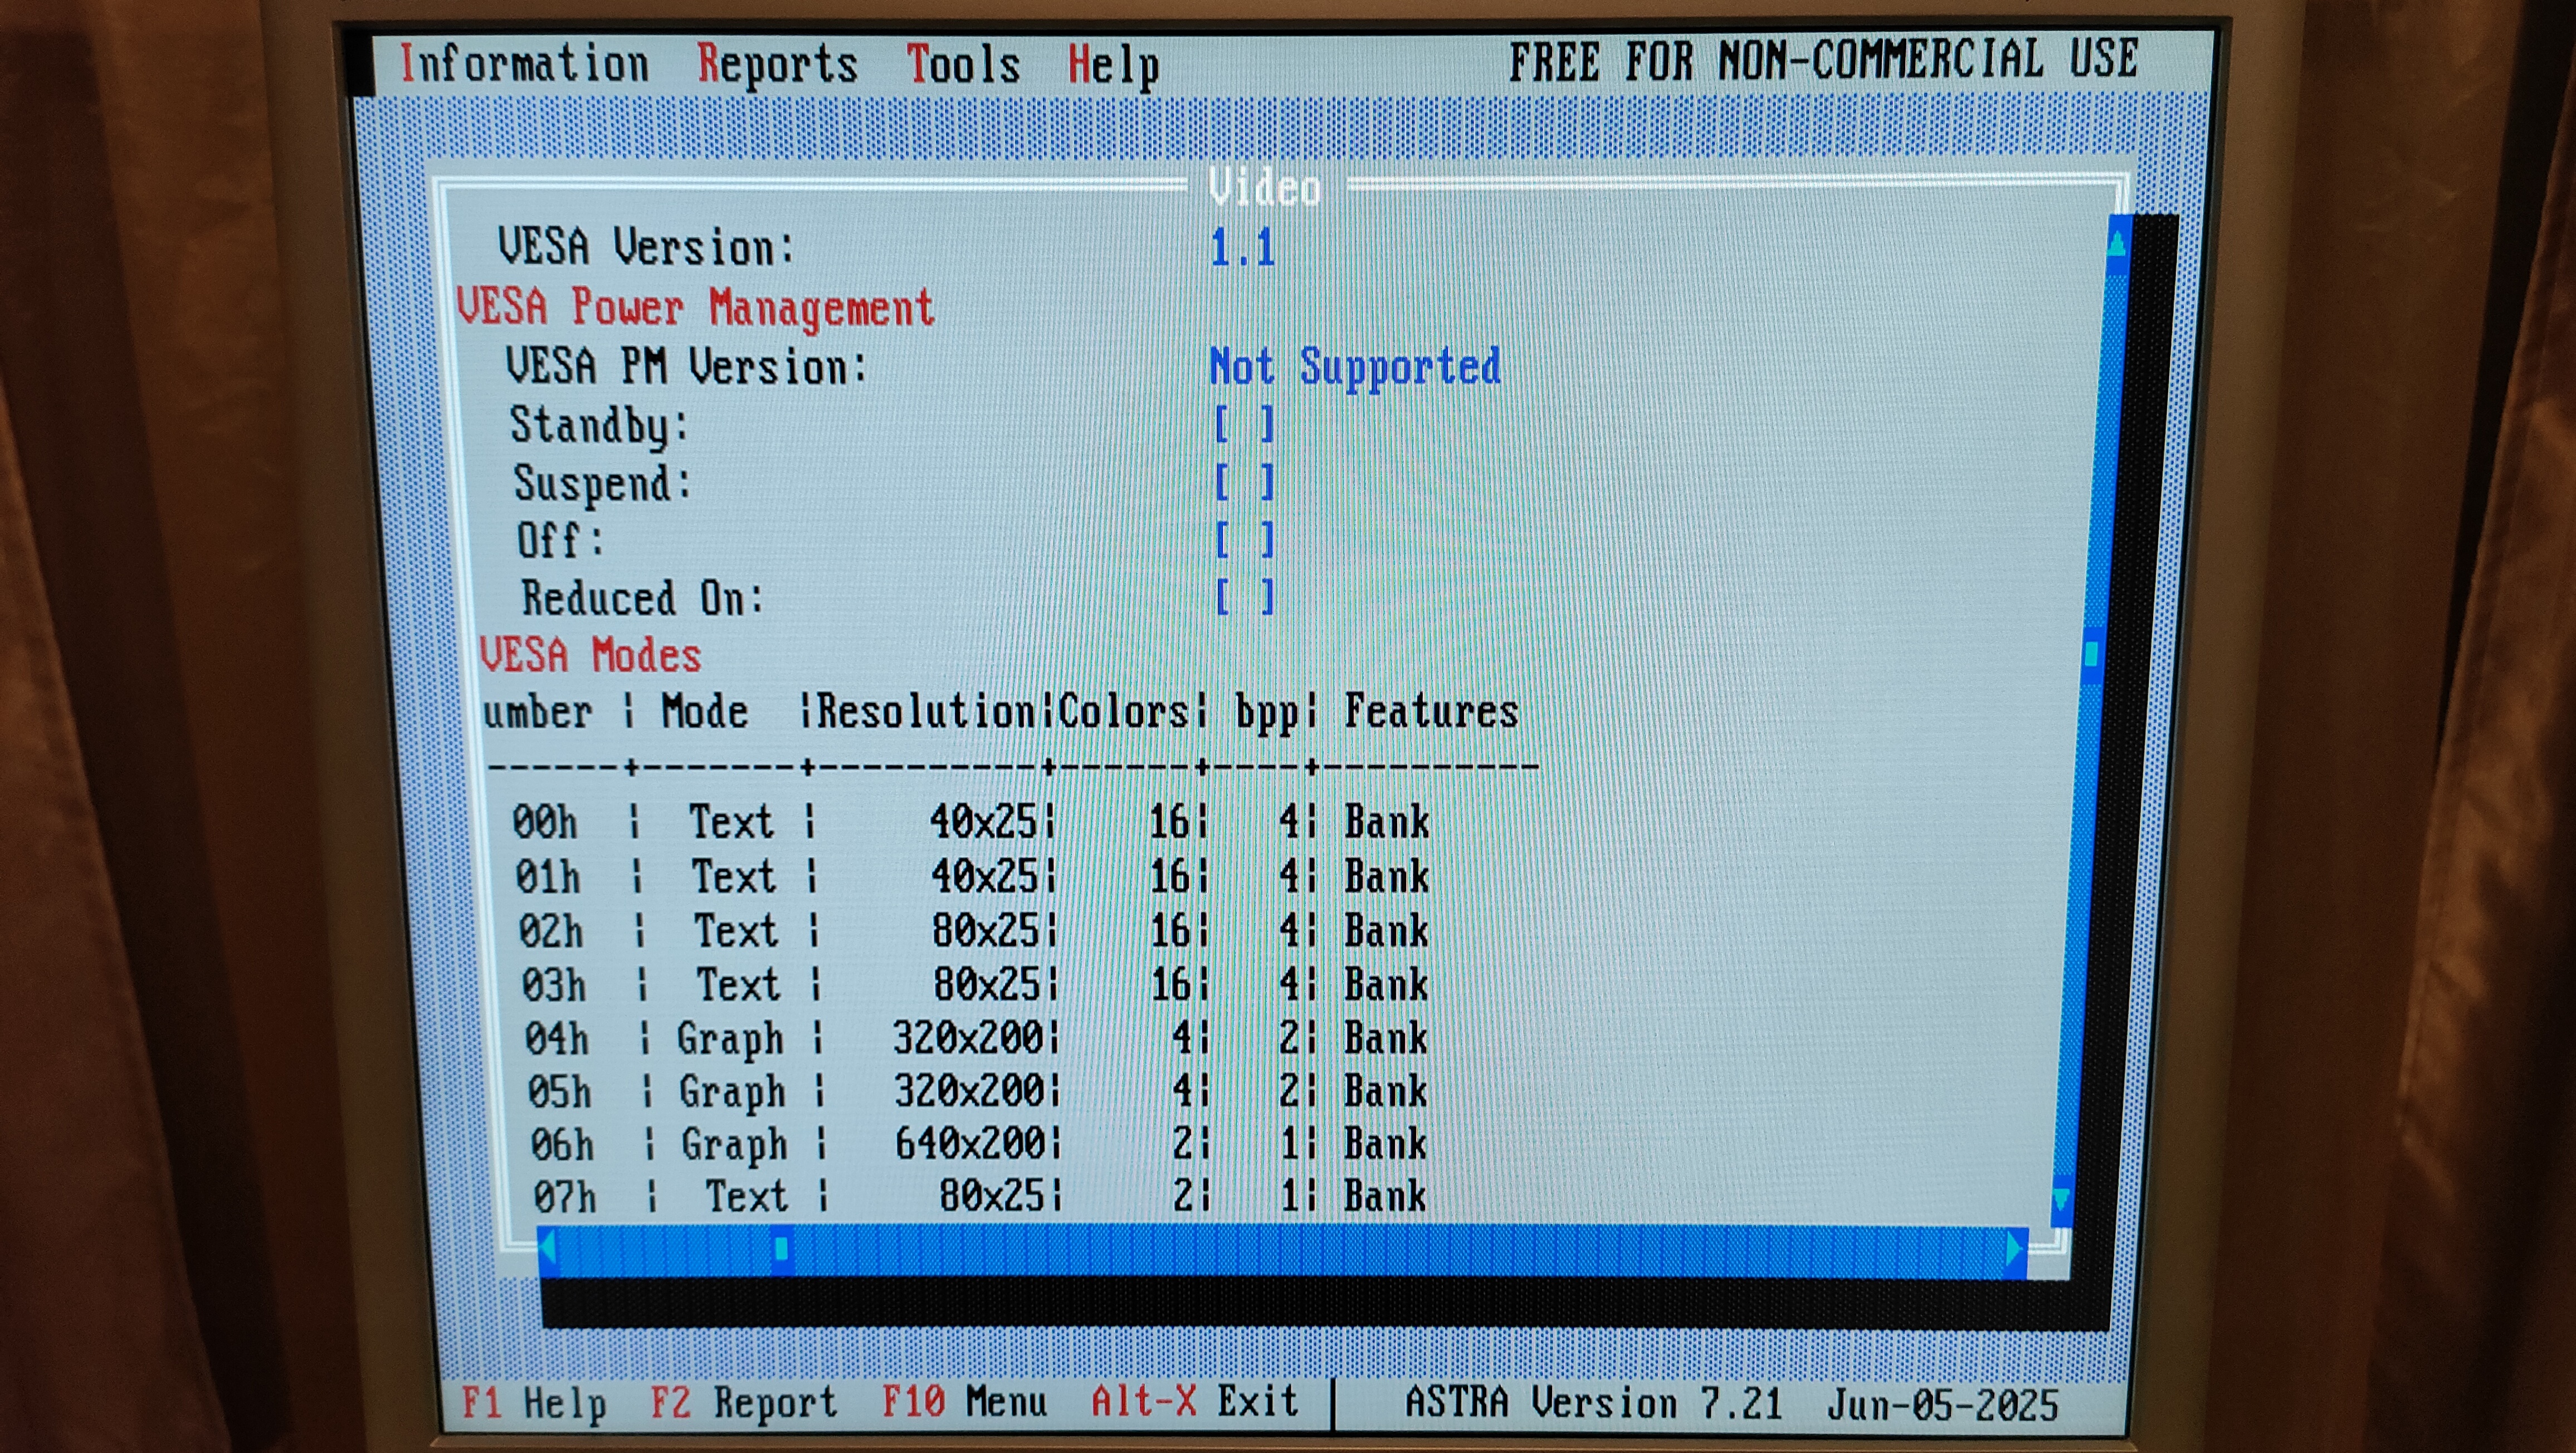Toggle the Suspend checkbox

tap(1244, 482)
